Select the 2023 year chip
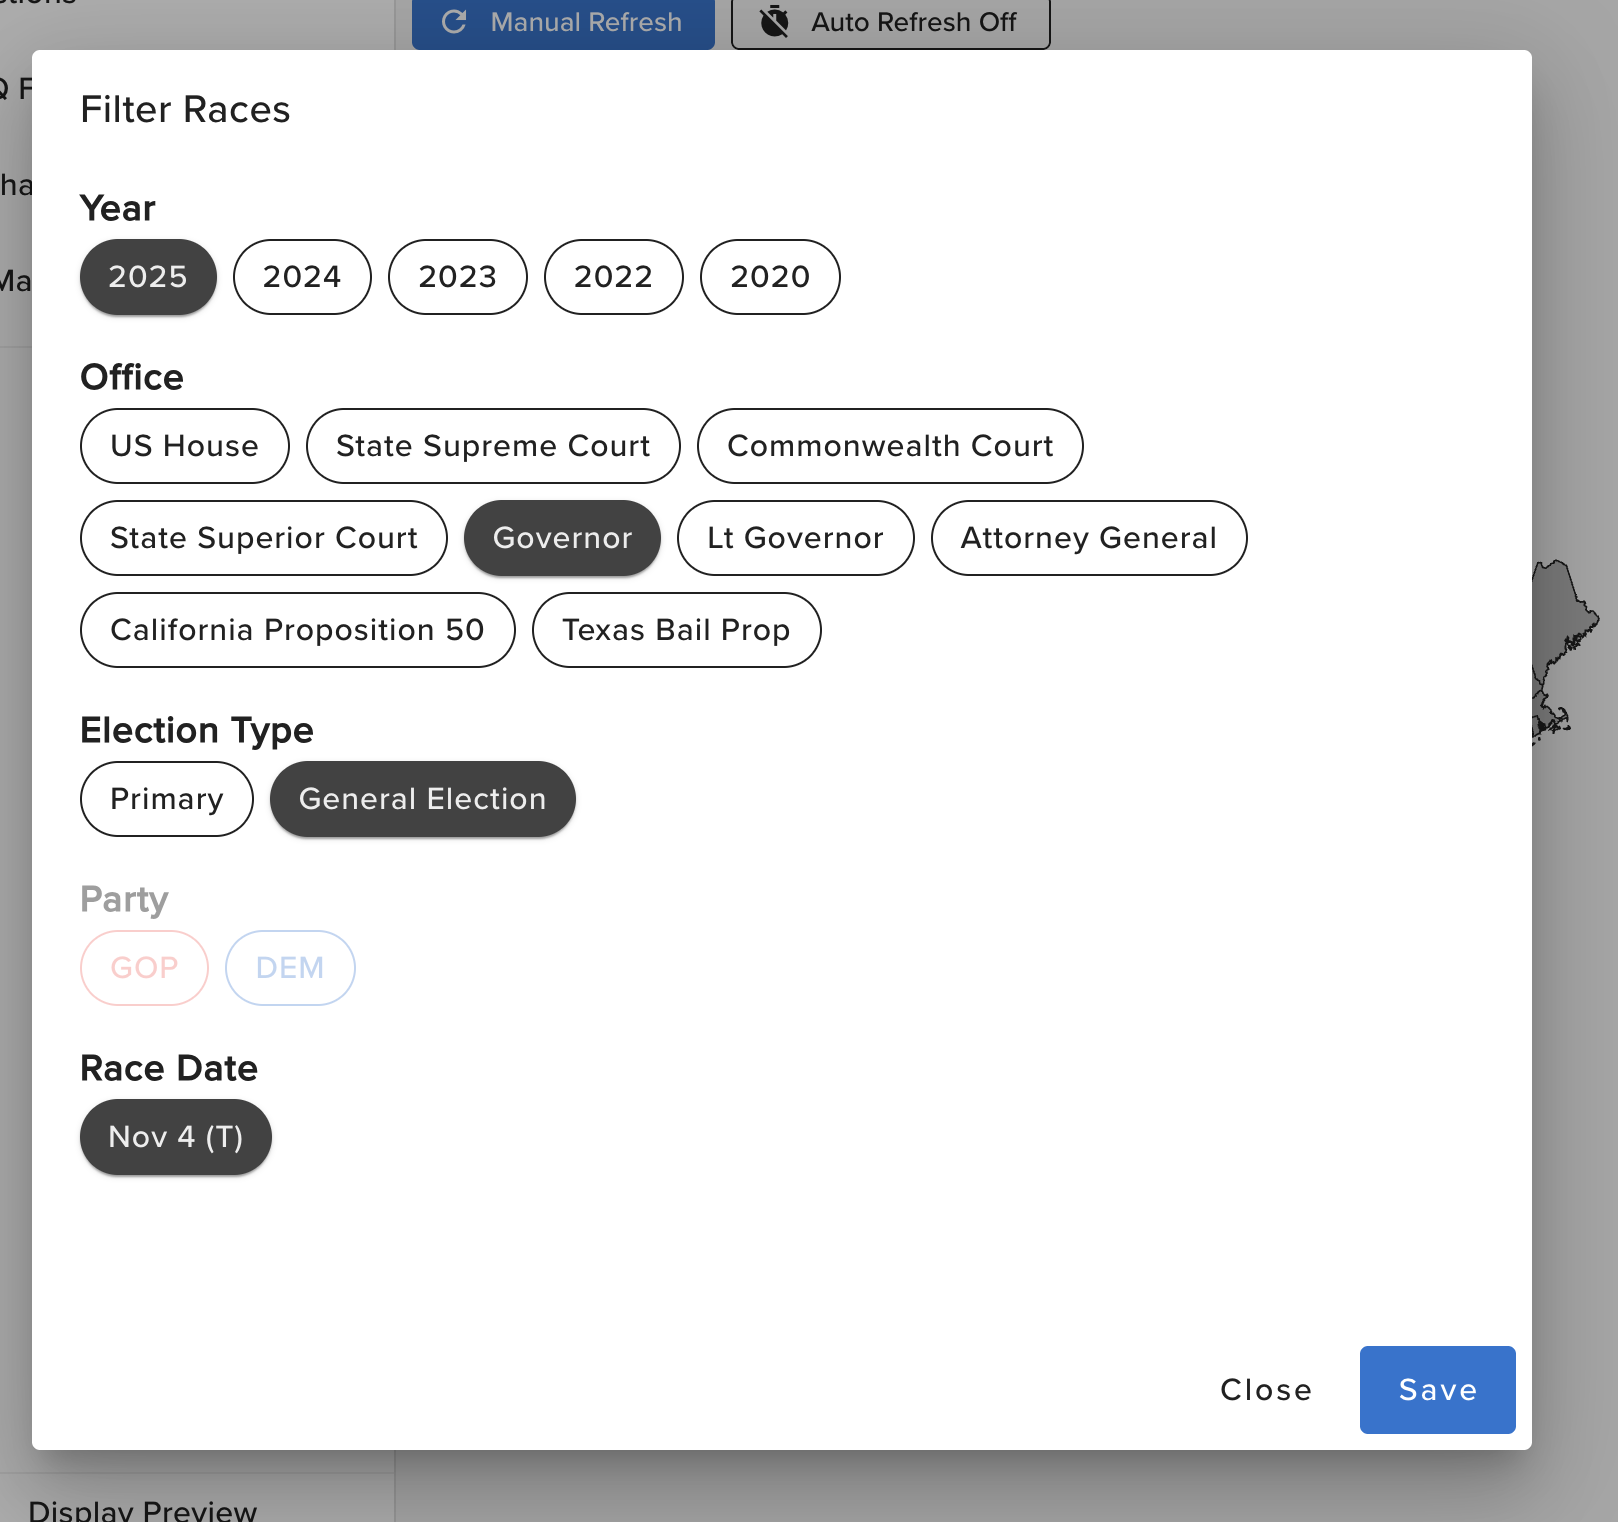Image resolution: width=1618 pixels, height=1522 pixels. pos(457,277)
